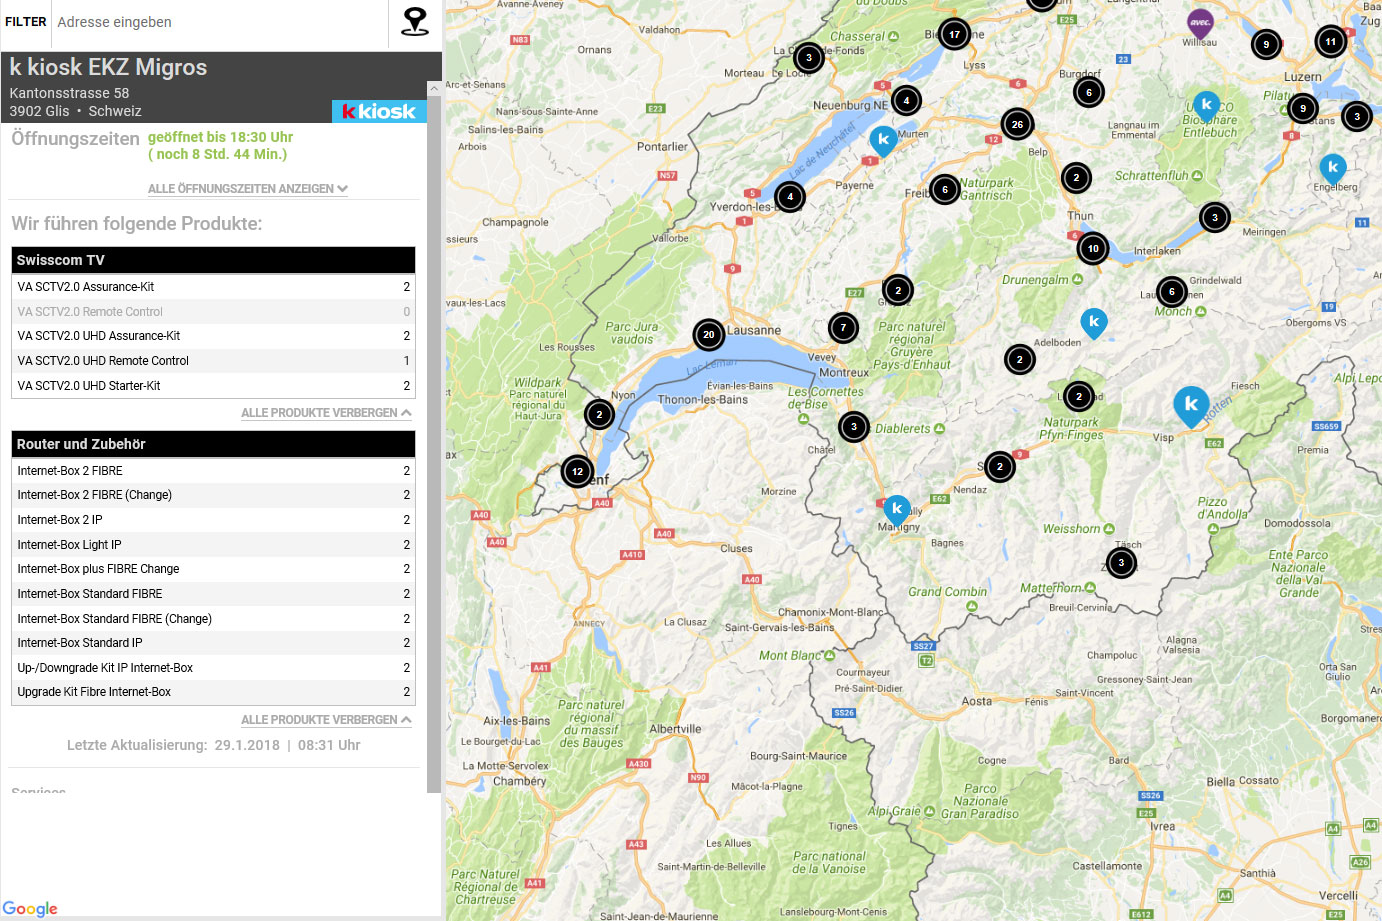This screenshot has height=921, width=1382.
Task: Open the FILTER menu
Action: 26,22
